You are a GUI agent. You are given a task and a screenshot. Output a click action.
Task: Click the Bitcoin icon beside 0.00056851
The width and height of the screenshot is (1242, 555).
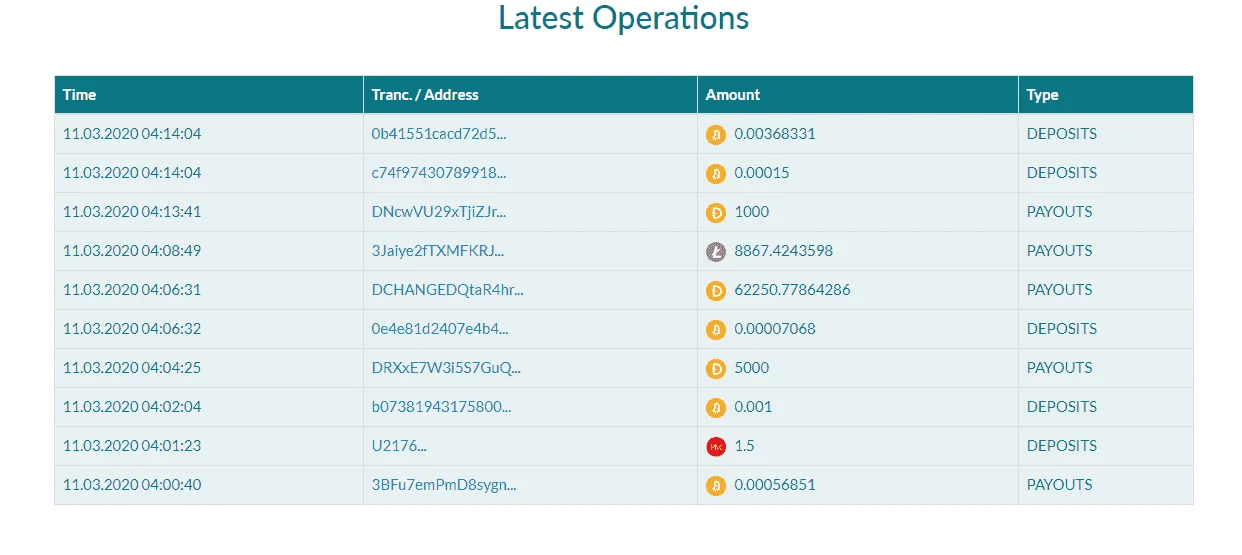(716, 485)
